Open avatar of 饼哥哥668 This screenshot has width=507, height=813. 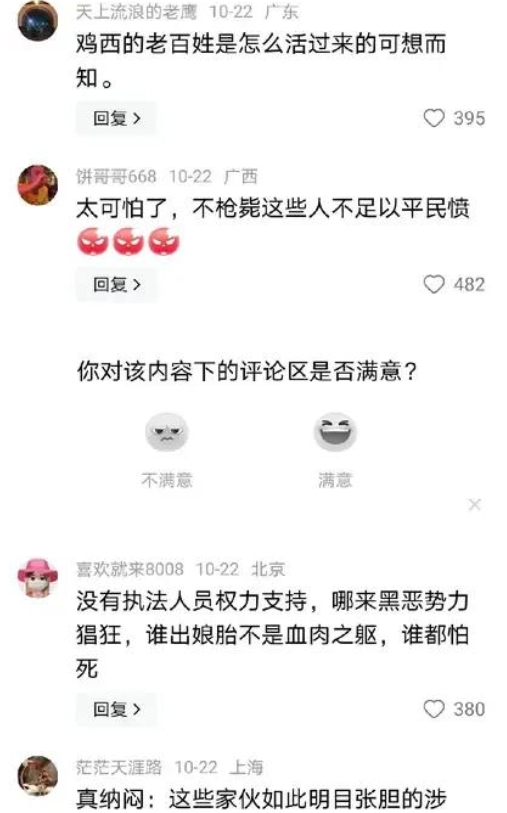point(38,185)
